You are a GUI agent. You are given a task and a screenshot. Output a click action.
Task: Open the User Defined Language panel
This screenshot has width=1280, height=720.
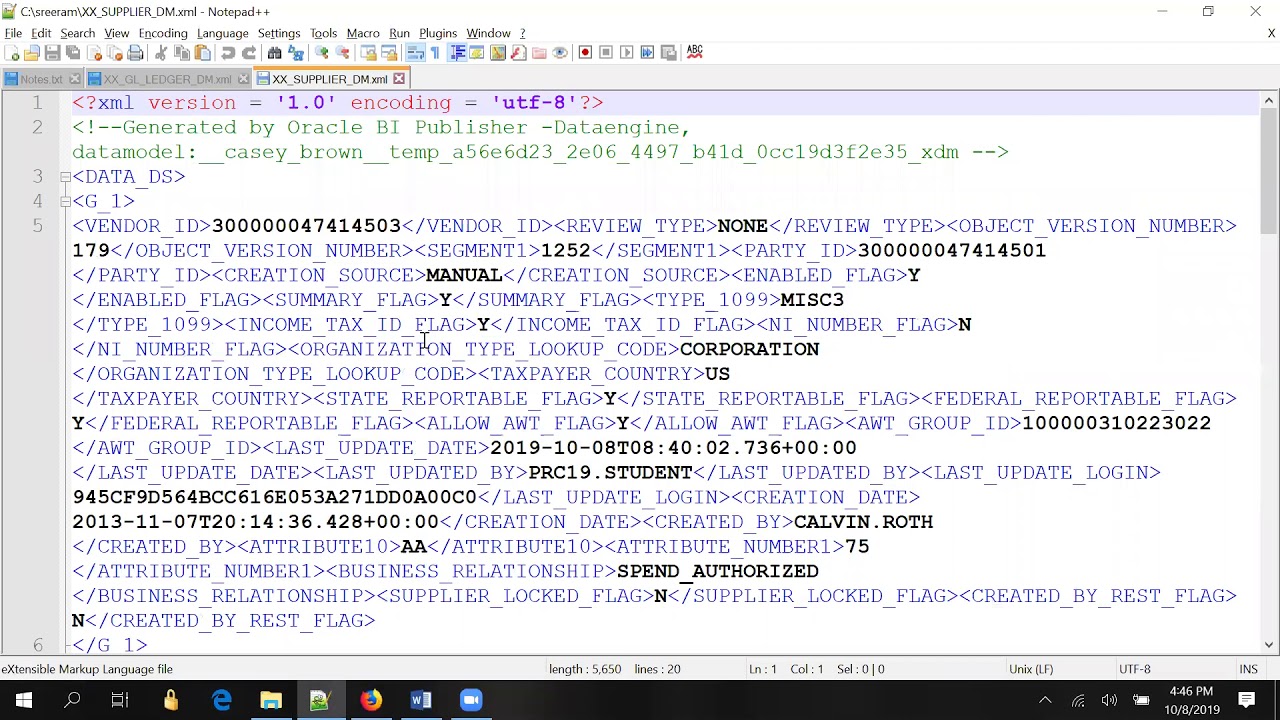click(477, 52)
